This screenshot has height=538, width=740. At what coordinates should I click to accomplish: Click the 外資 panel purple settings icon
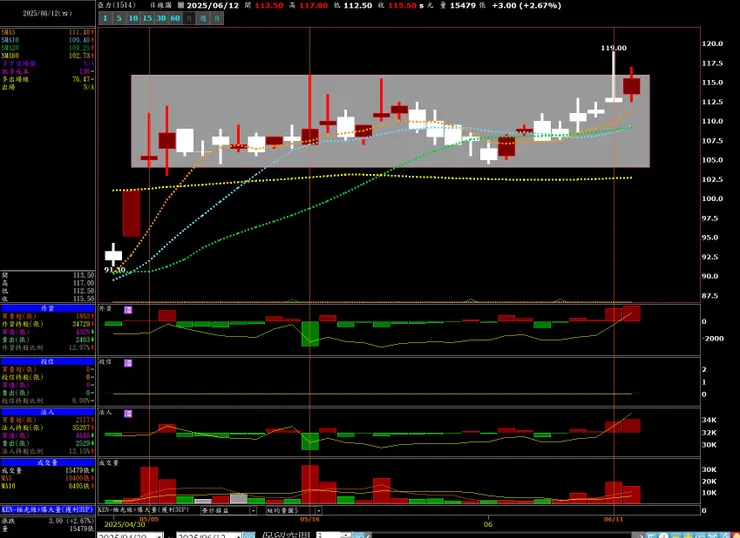click(x=128, y=310)
